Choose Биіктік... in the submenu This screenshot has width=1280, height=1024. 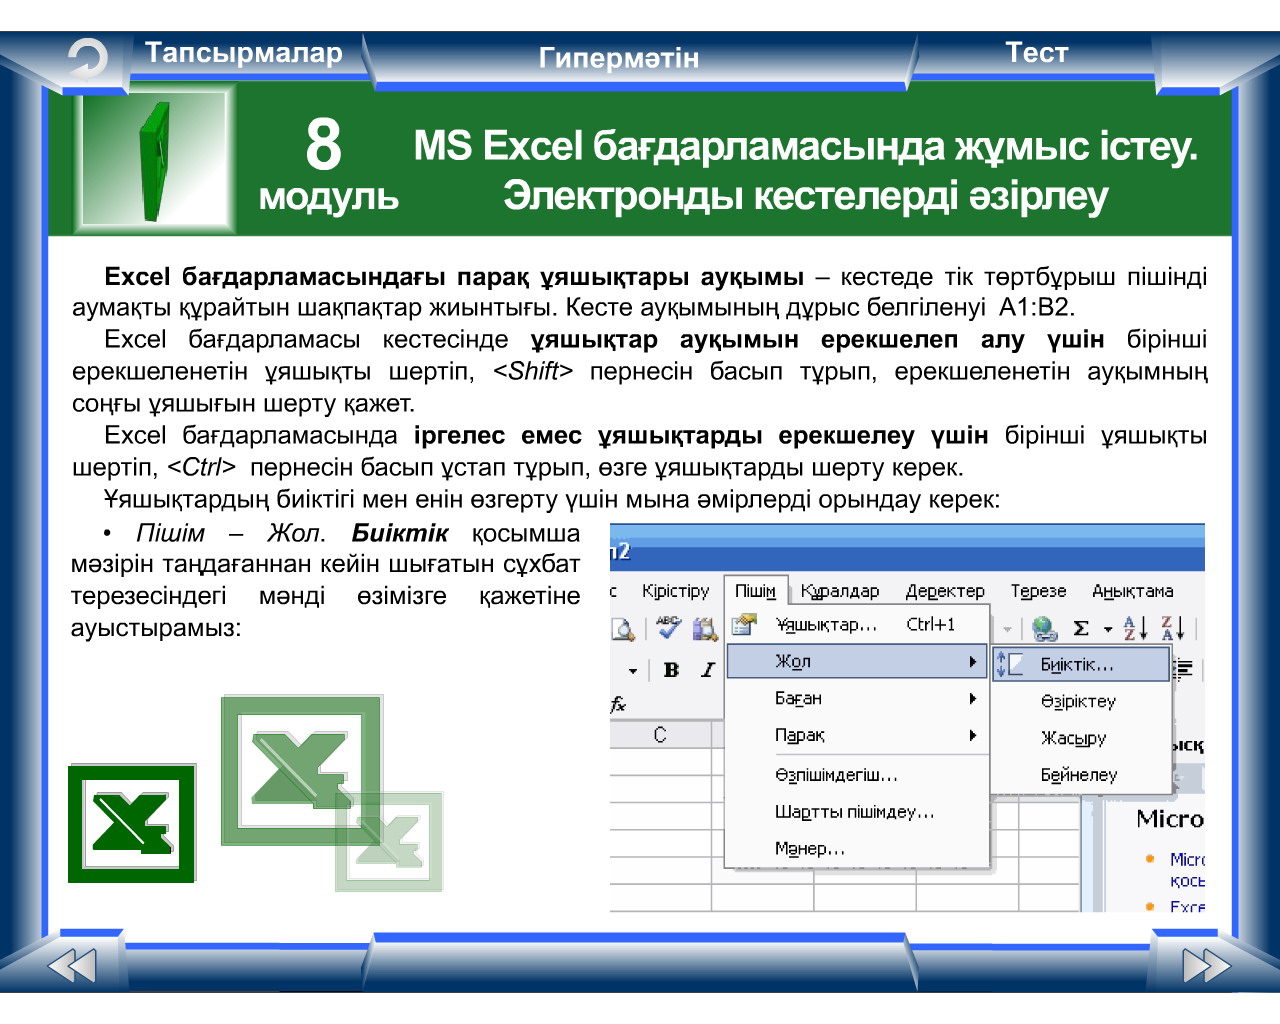tap(1081, 664)
